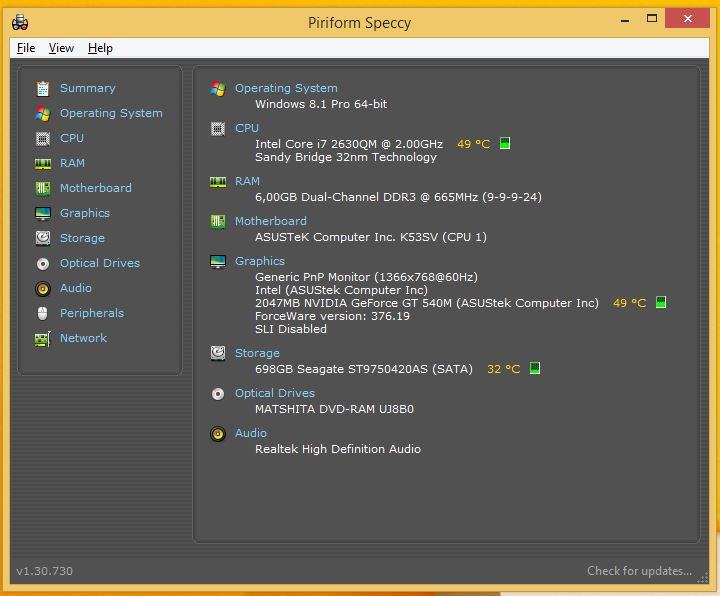View Storage section from sidebar
The height and width of the screenshot is (596, 720).
(82, 238)
